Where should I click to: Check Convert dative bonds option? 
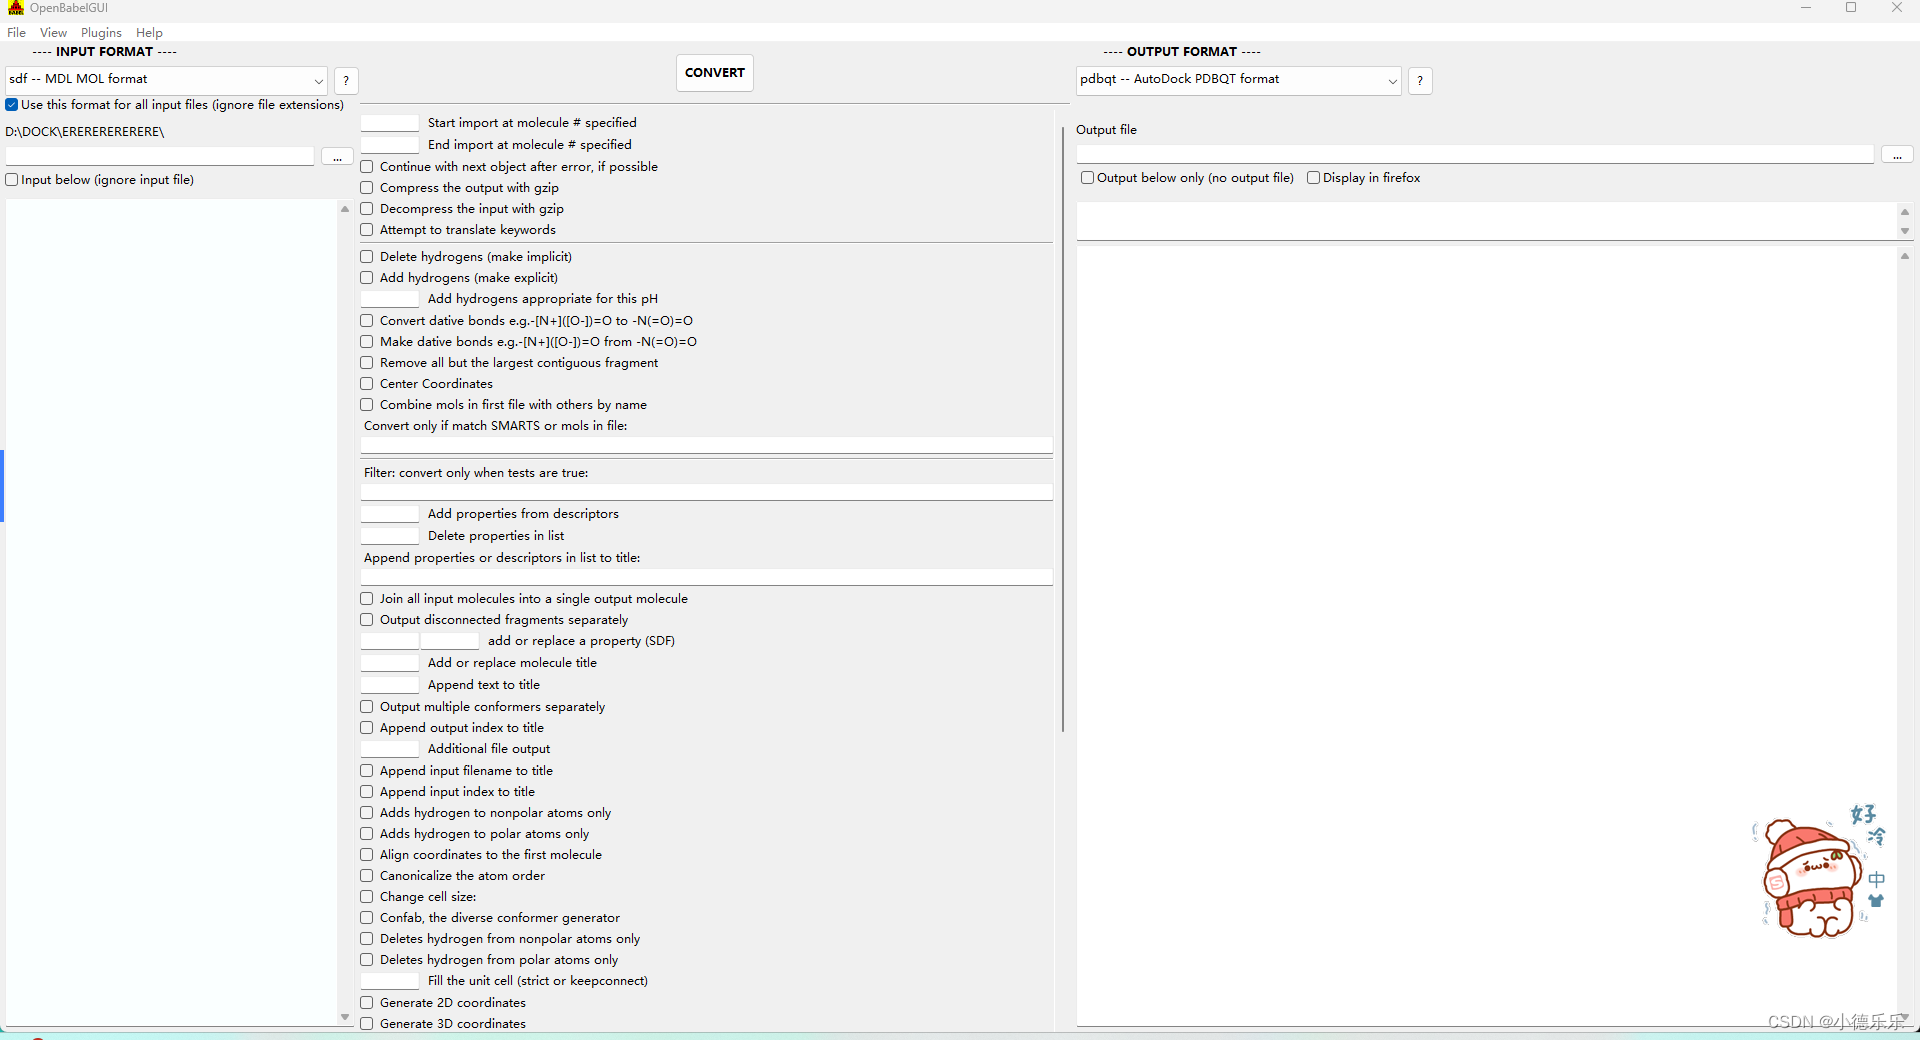tap(367, 321)
